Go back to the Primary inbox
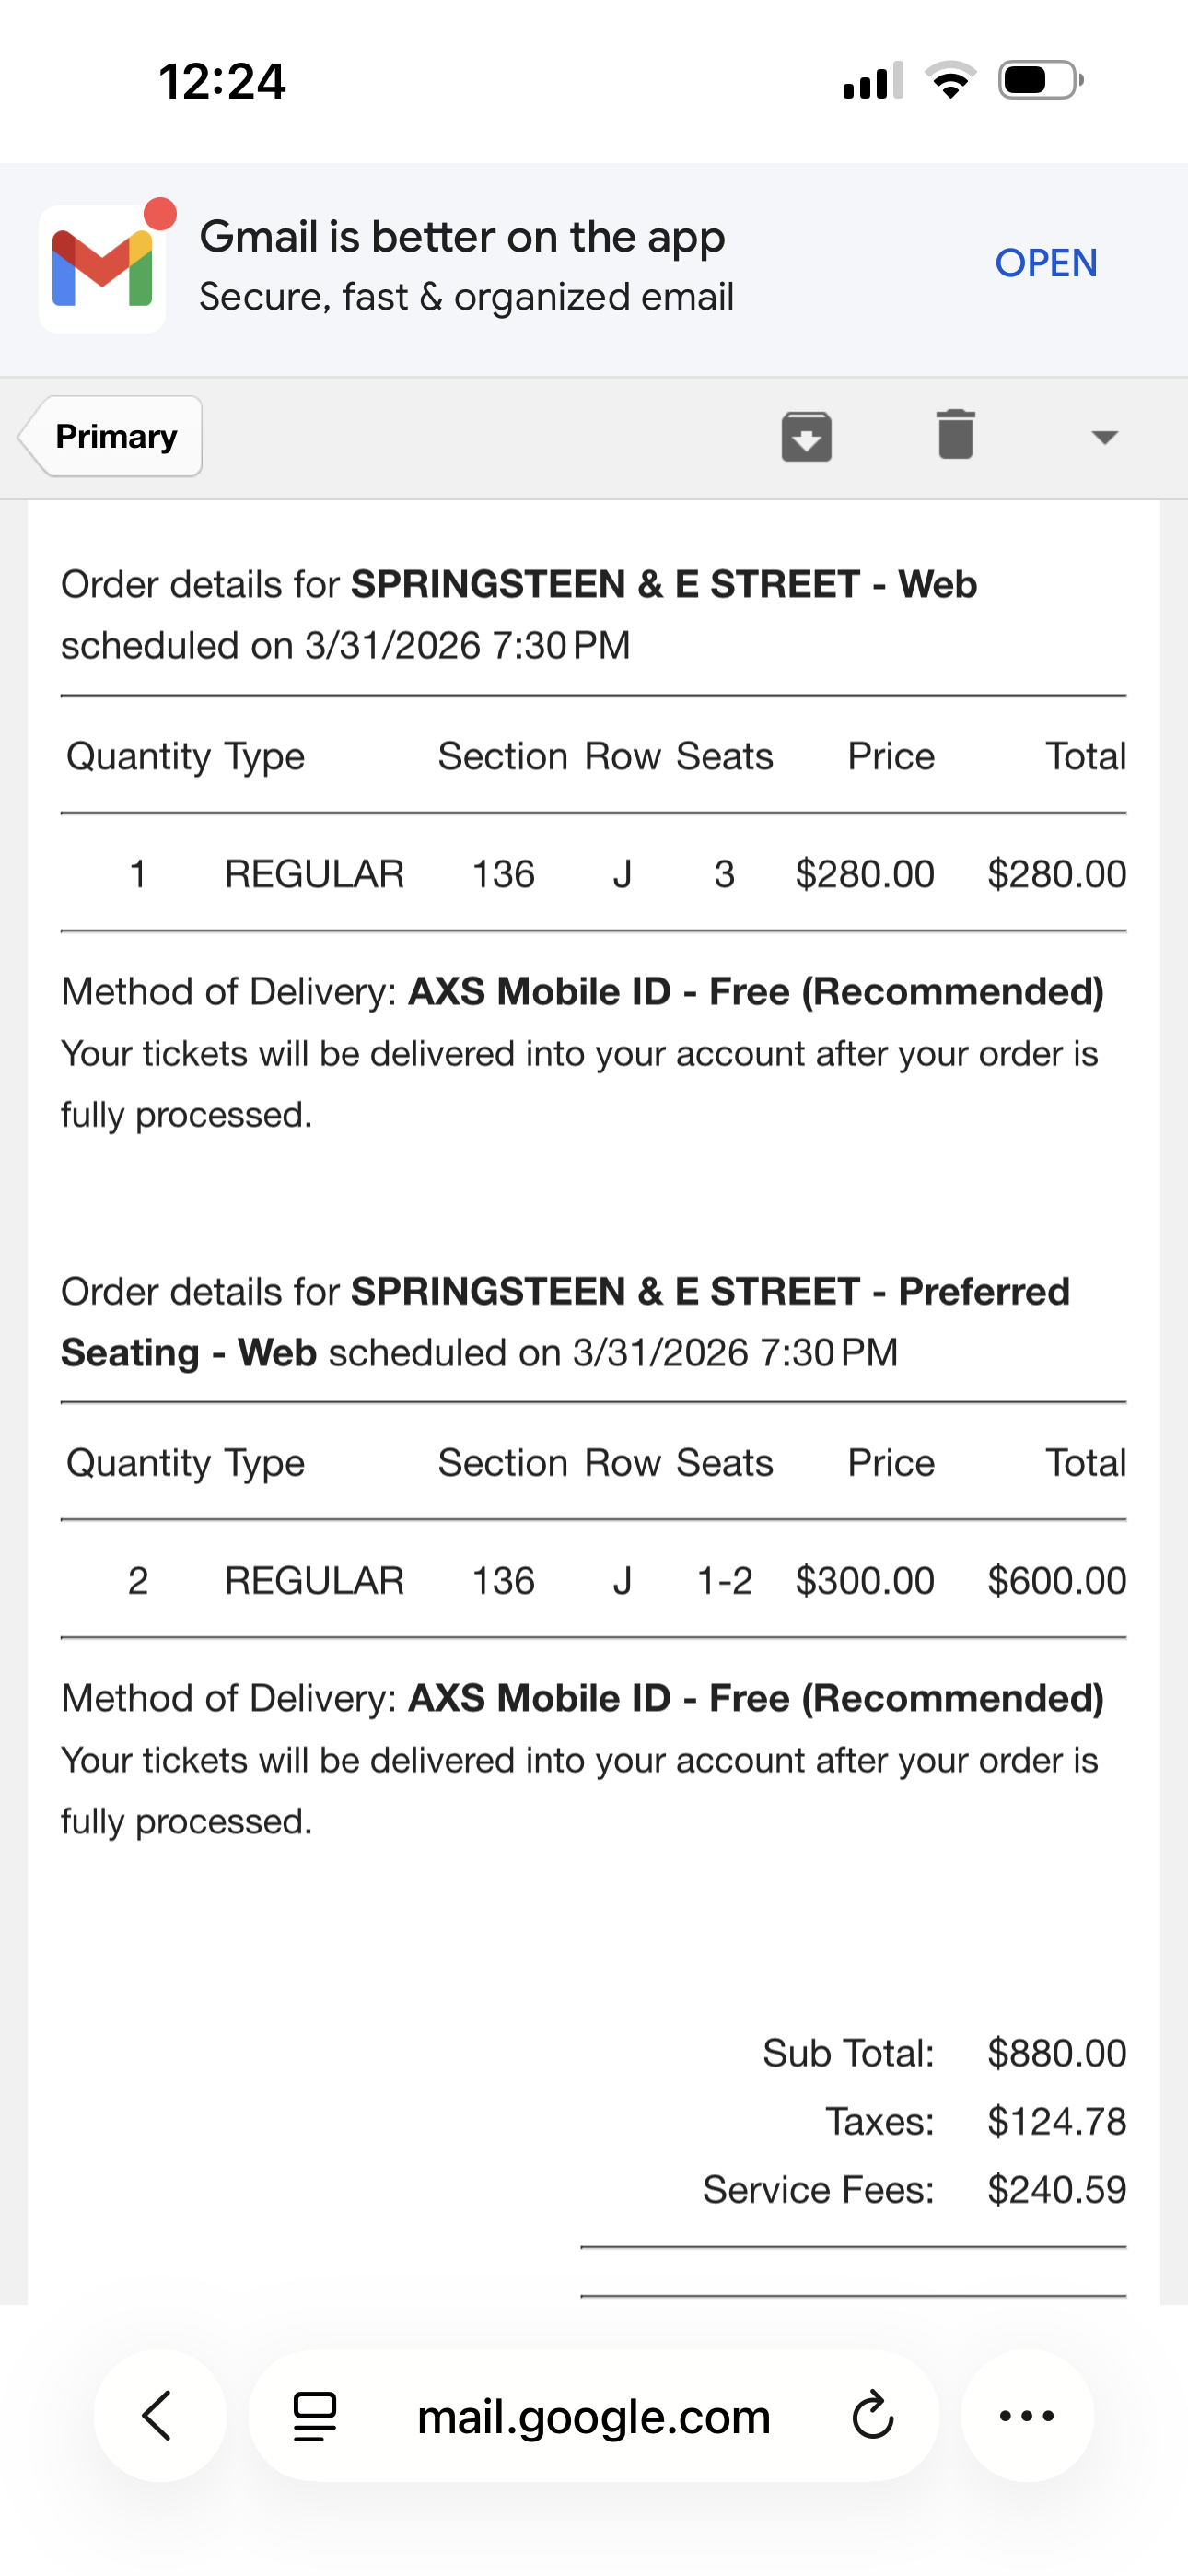This screenshot has width=1188, height=2576. click(x=113, y=436)
